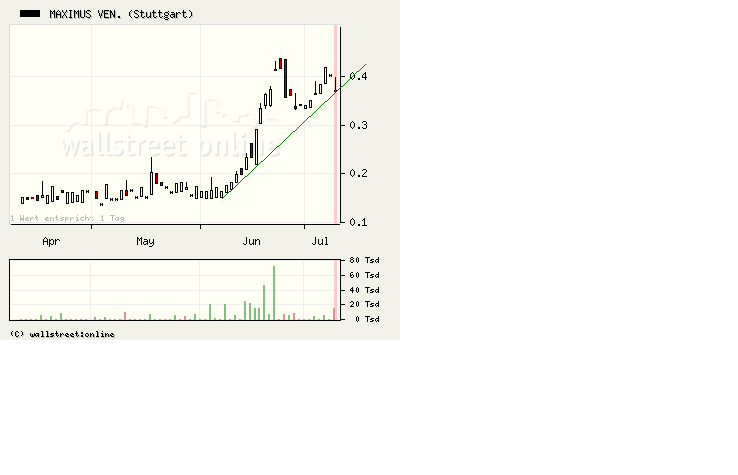The width and height of the screenshot is (738, 475).
Task: Click the tallest green volume bar
Action: [274, 293]
